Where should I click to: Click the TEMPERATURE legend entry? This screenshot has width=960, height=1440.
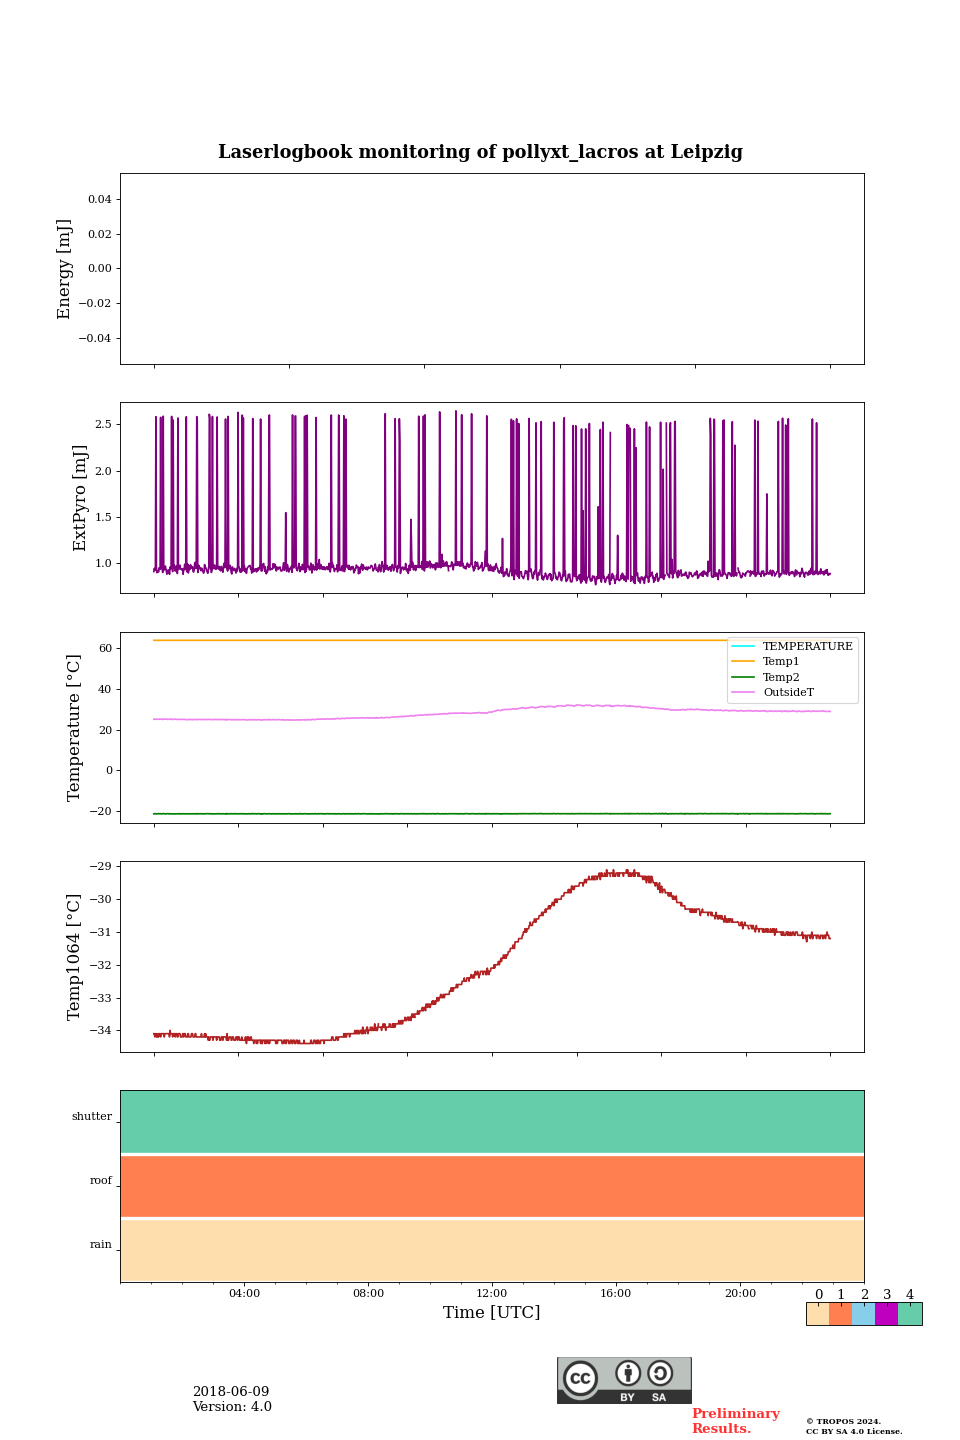point(792,646)
